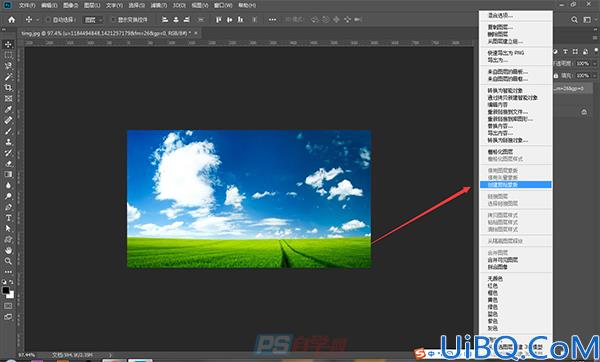Select the Pen tool

tap(8, 207)
